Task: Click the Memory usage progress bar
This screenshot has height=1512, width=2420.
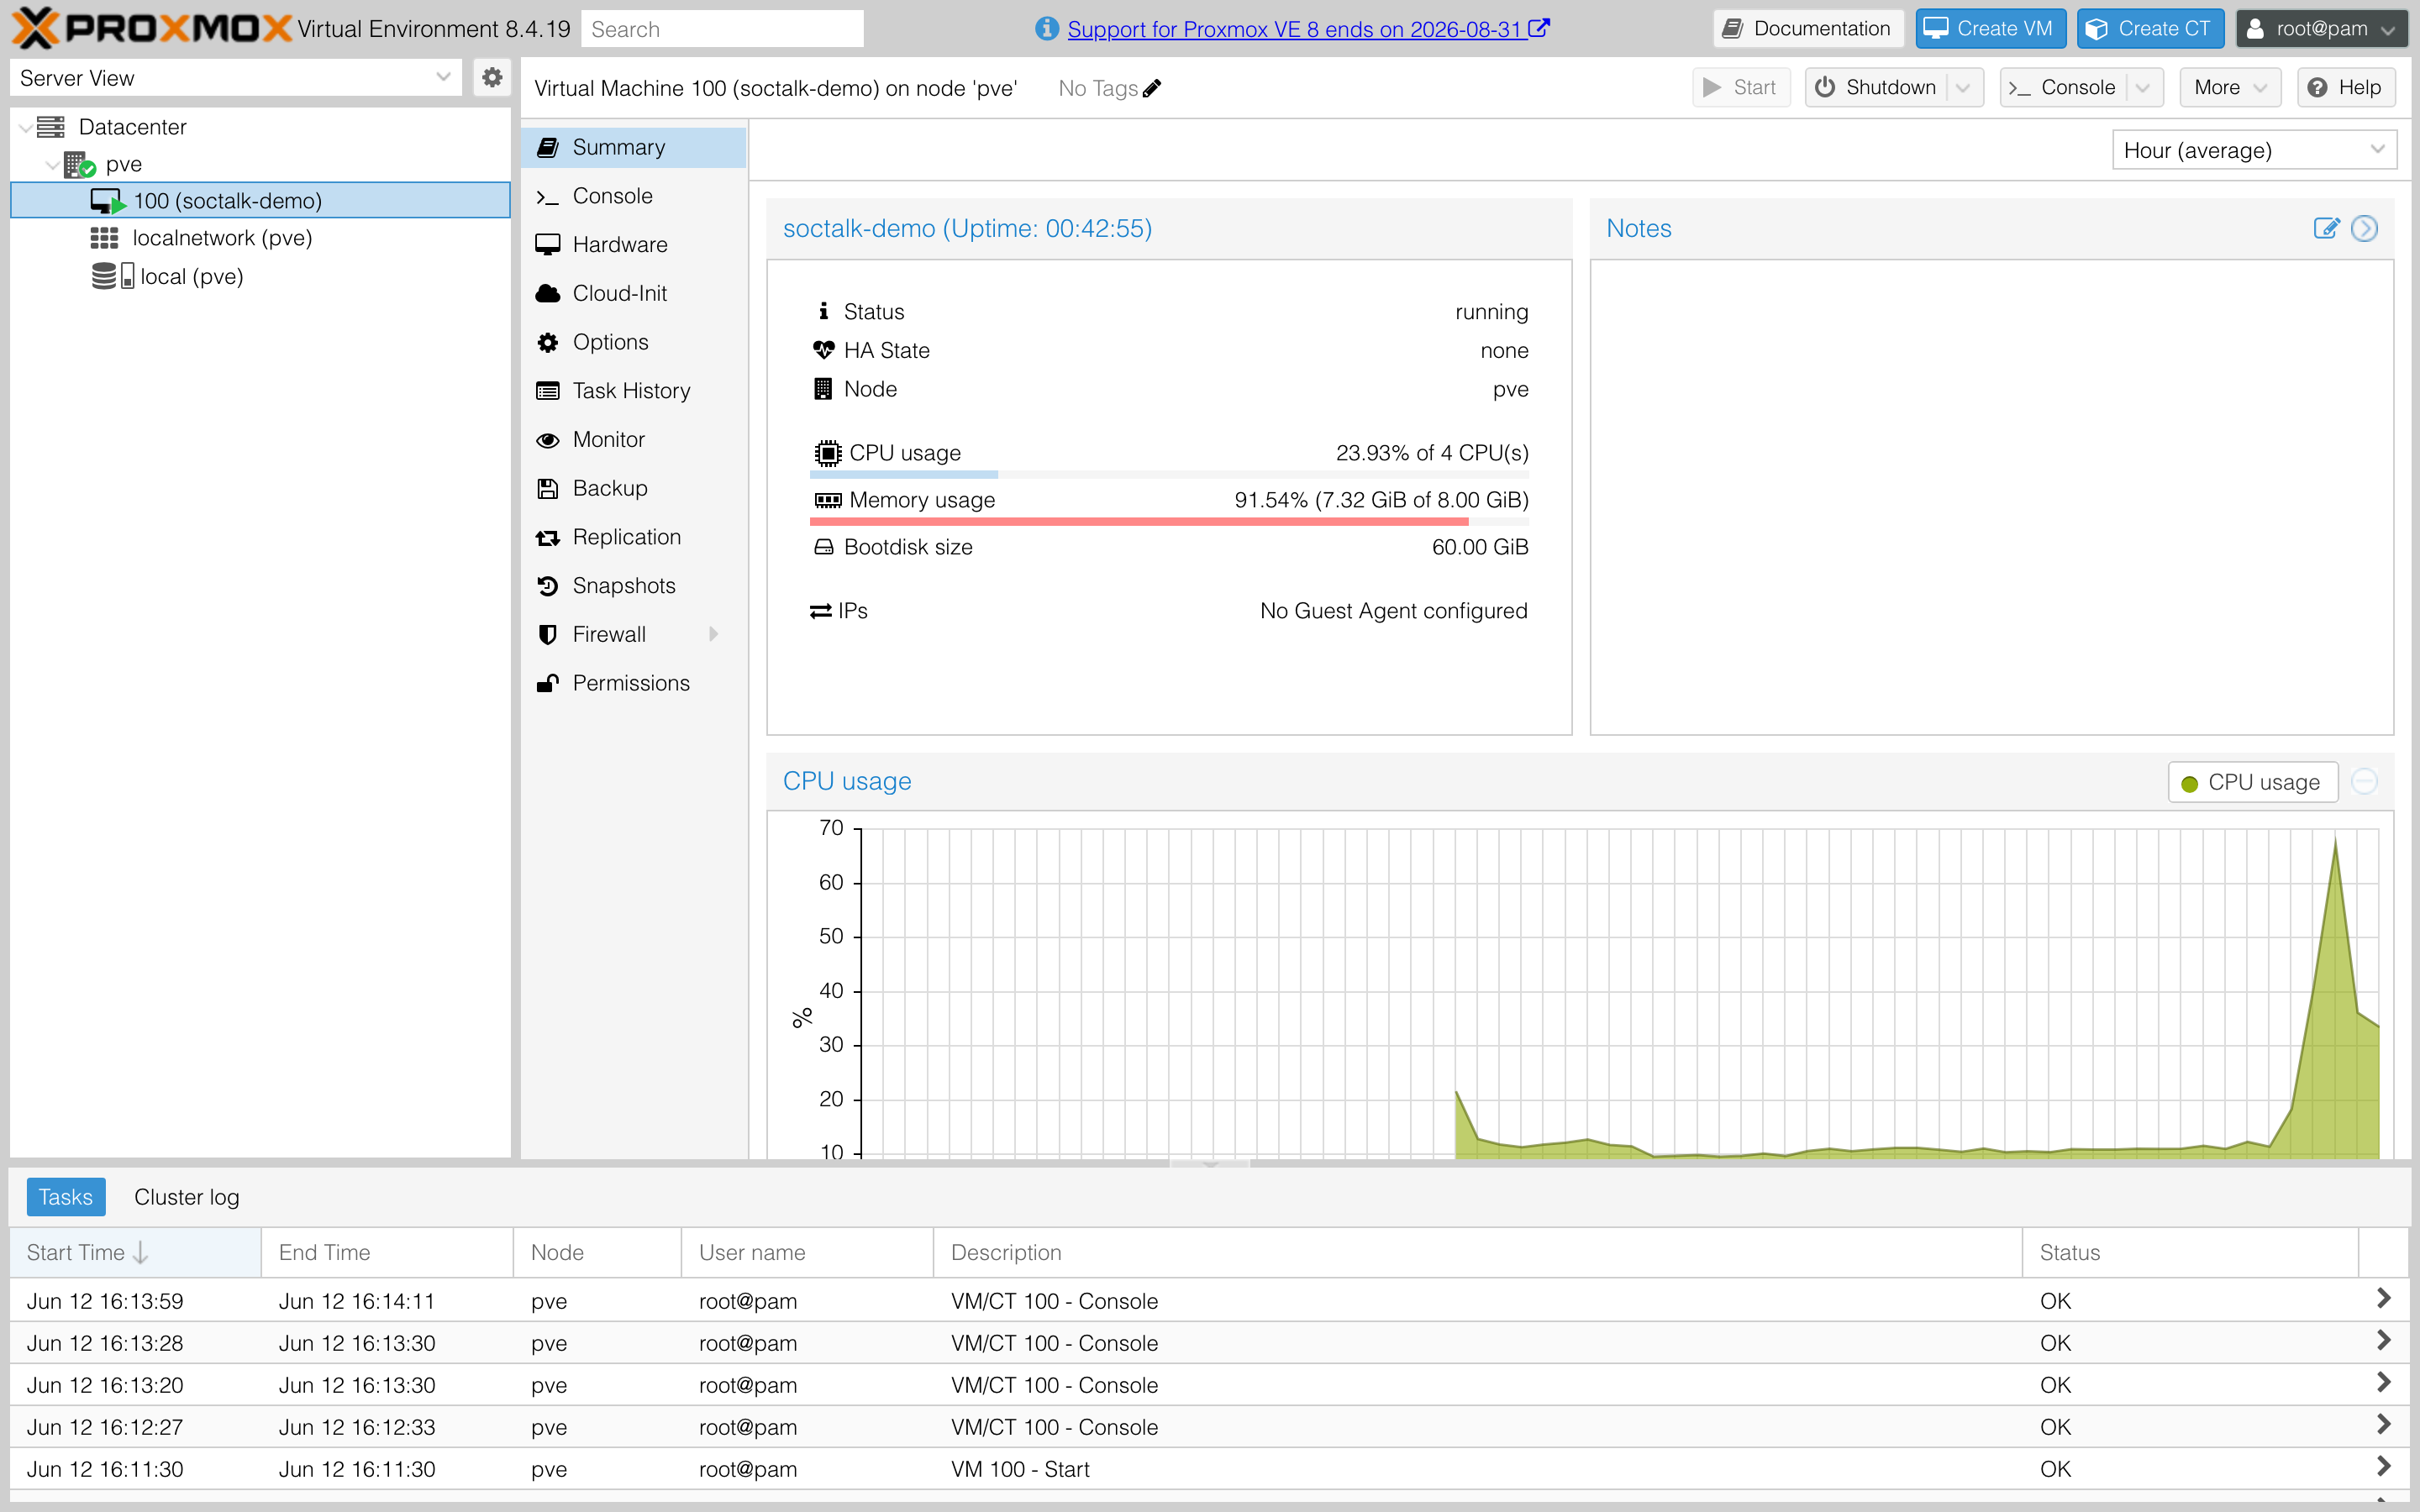Action: click(1169, 521)
